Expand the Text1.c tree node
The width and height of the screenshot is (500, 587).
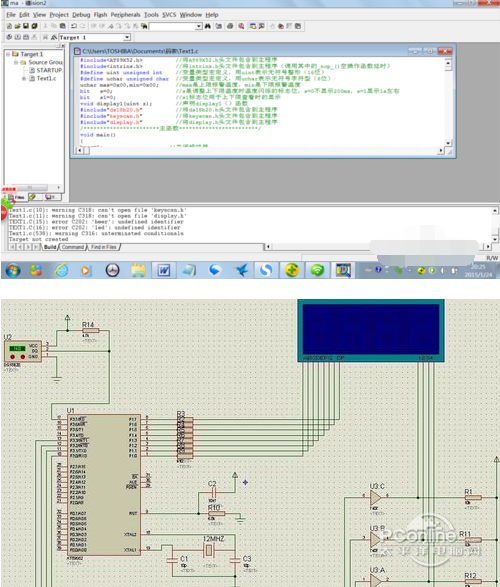click(24, 78)
